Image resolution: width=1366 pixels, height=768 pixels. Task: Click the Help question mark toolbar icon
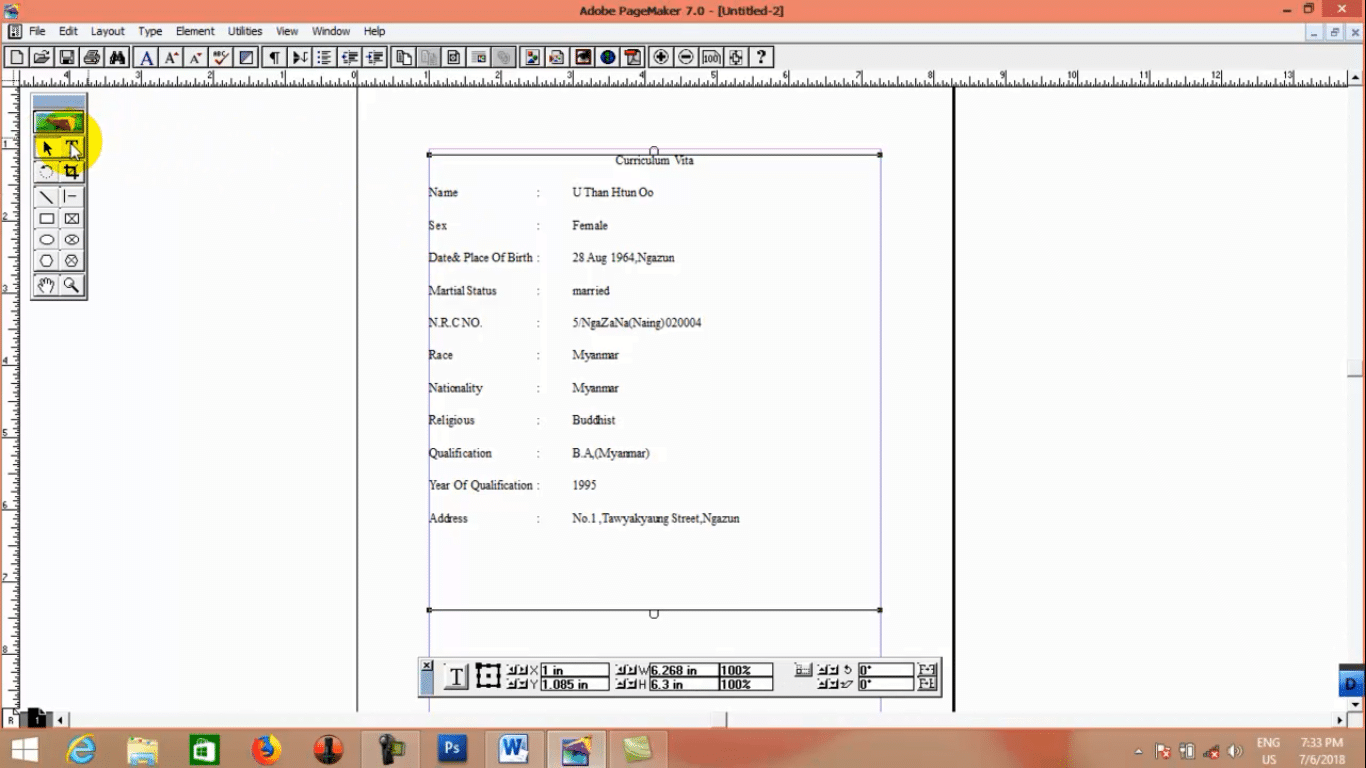tap(761, 57)
